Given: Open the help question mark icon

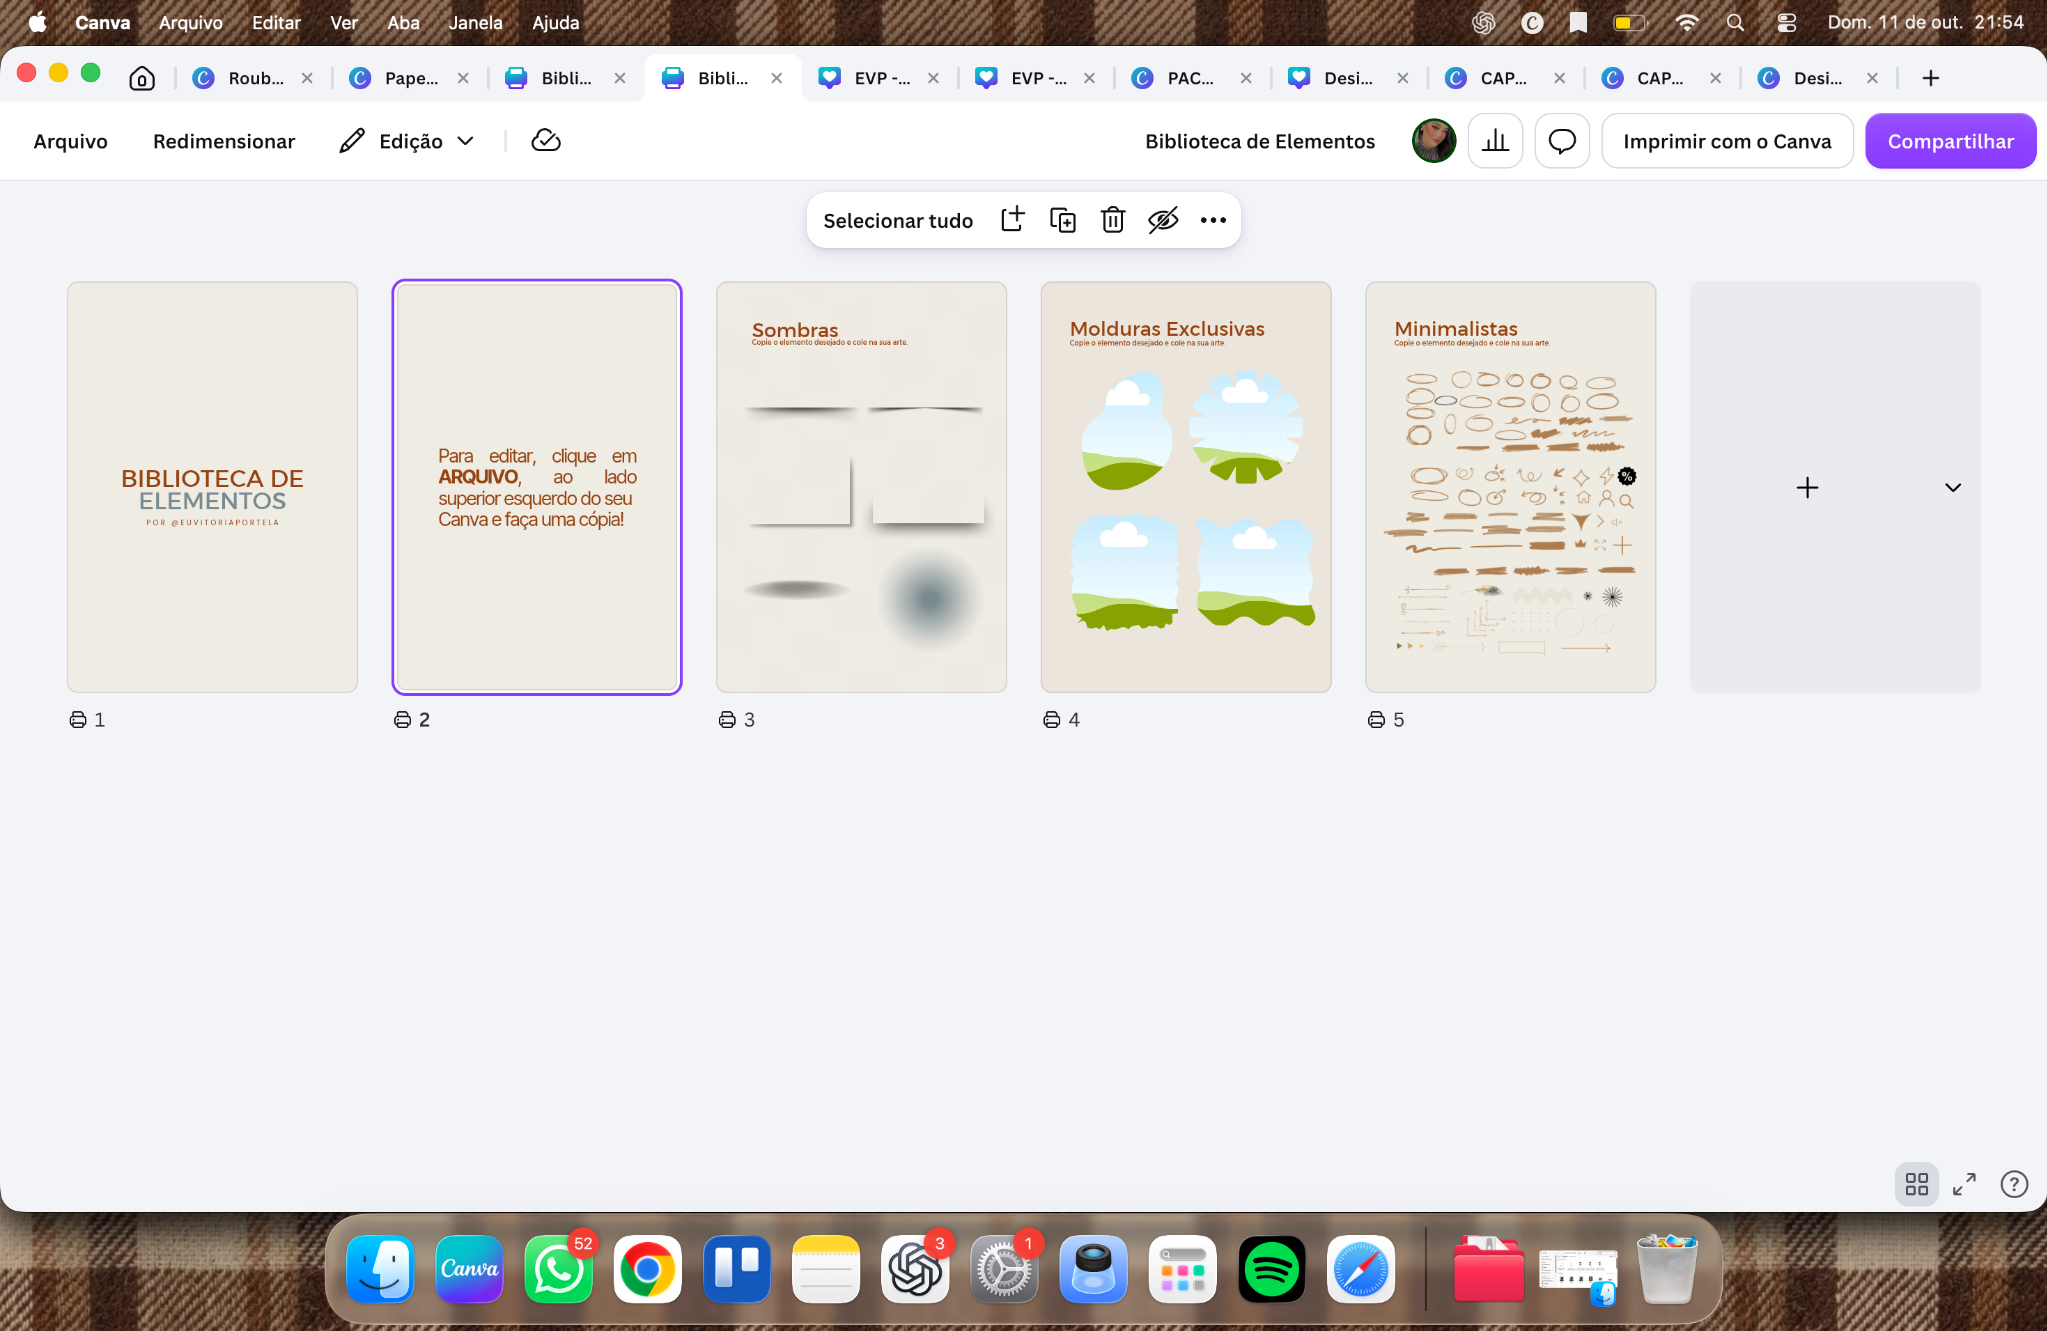Looking at the screenshot, I should pyautogui.click(x=2014, y=1184).
